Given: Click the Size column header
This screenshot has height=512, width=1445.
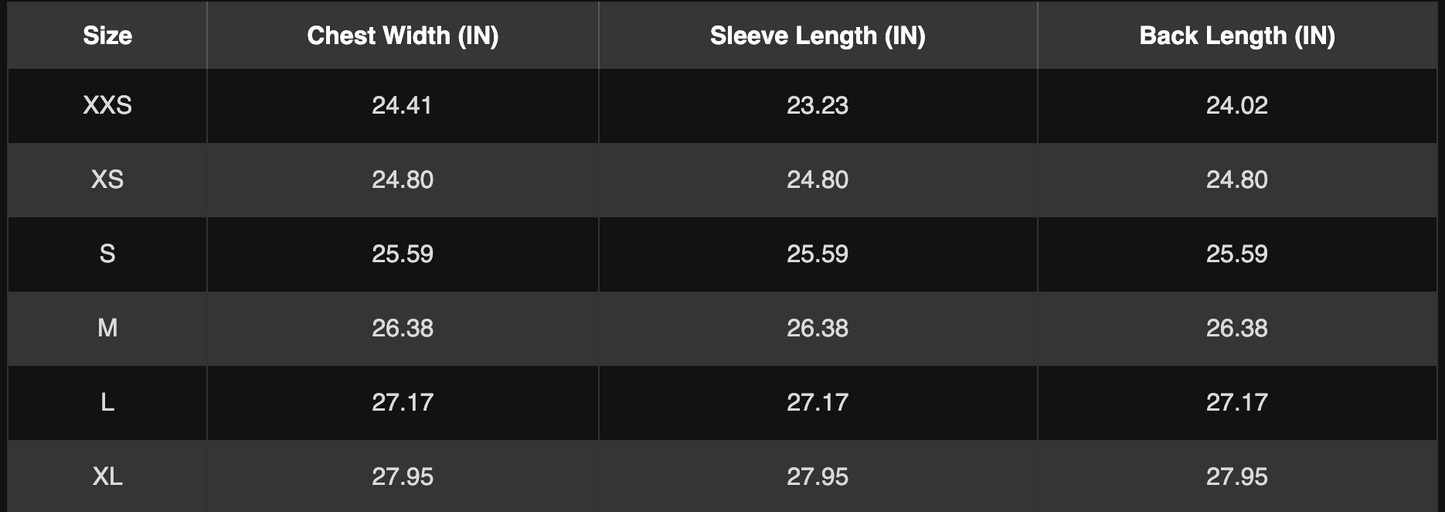Looking at the screenshot, I should pyautogui.click(x=107, y=36).
